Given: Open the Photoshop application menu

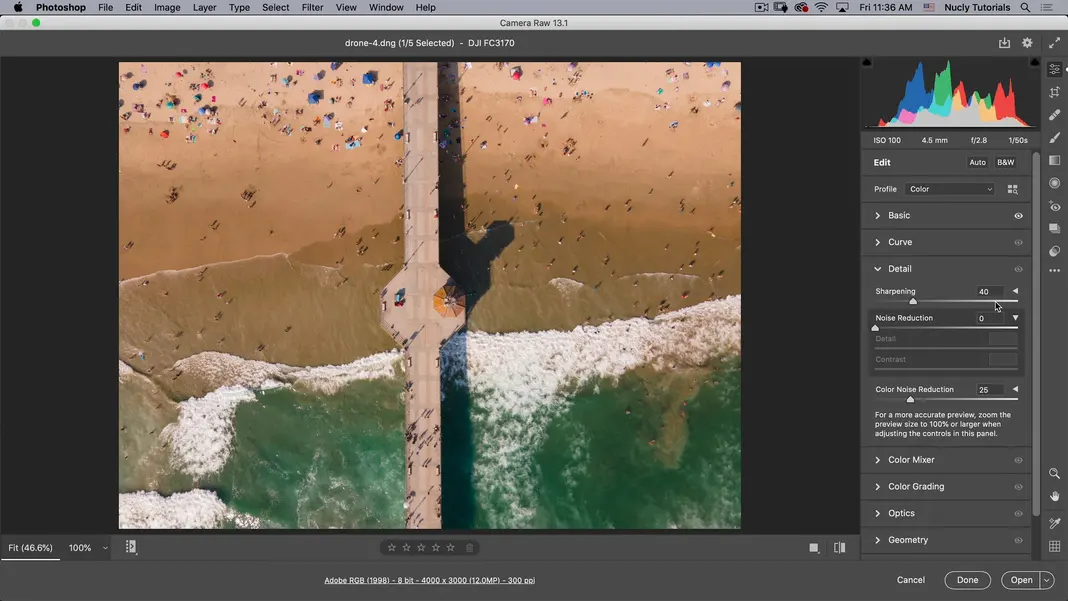Looking at the screenshot, I should pos(61,7).
